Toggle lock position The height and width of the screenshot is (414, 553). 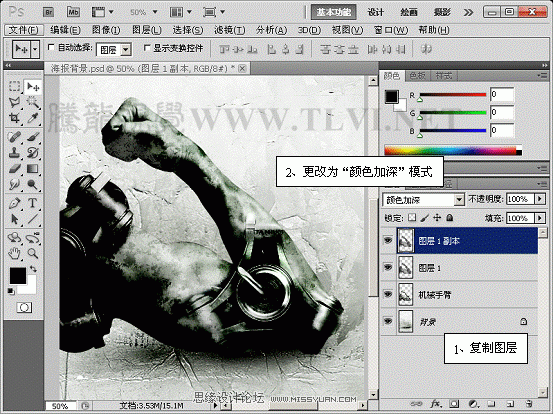[437, 218]
